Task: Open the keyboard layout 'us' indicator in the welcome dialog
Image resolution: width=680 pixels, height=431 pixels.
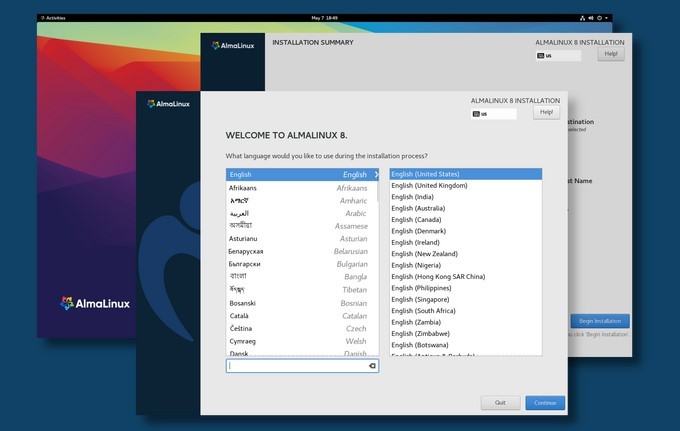Action: click(x=494, y=114)
